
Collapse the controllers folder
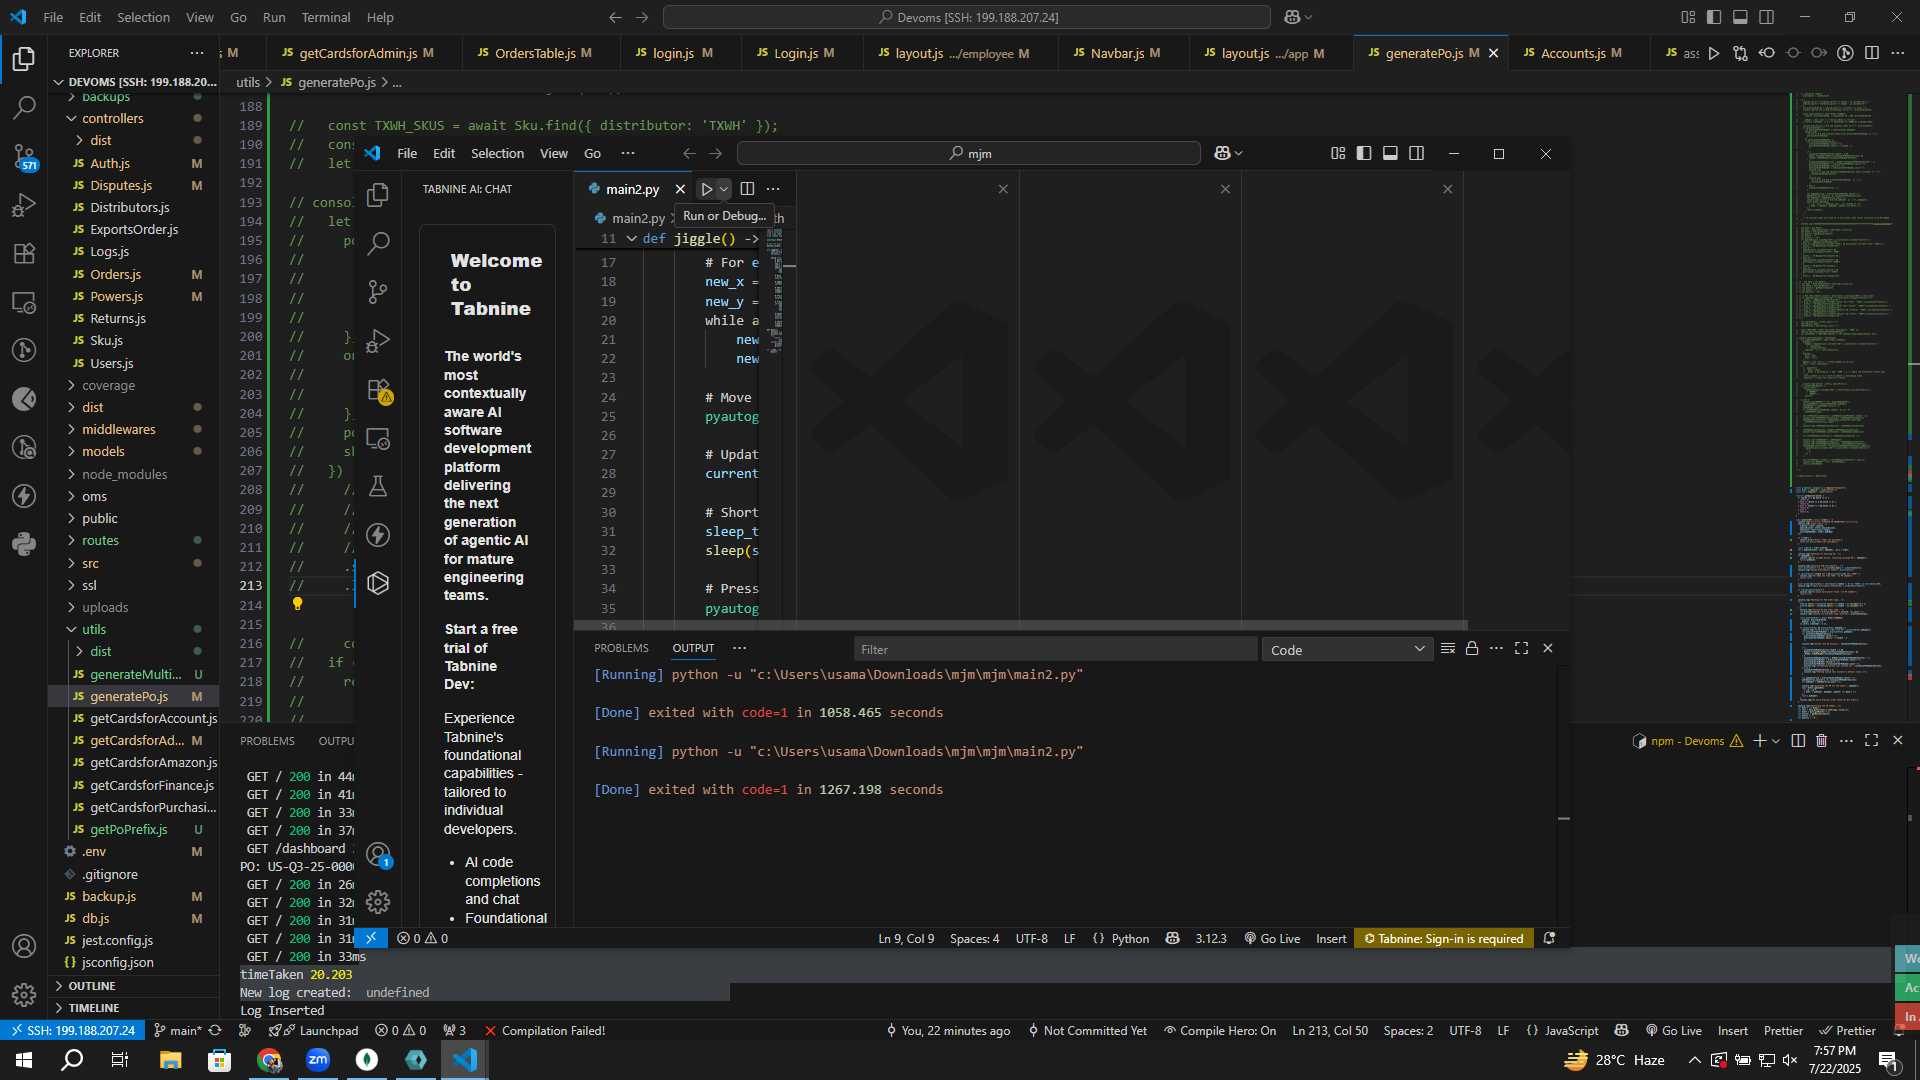click(x=112, y=118)
